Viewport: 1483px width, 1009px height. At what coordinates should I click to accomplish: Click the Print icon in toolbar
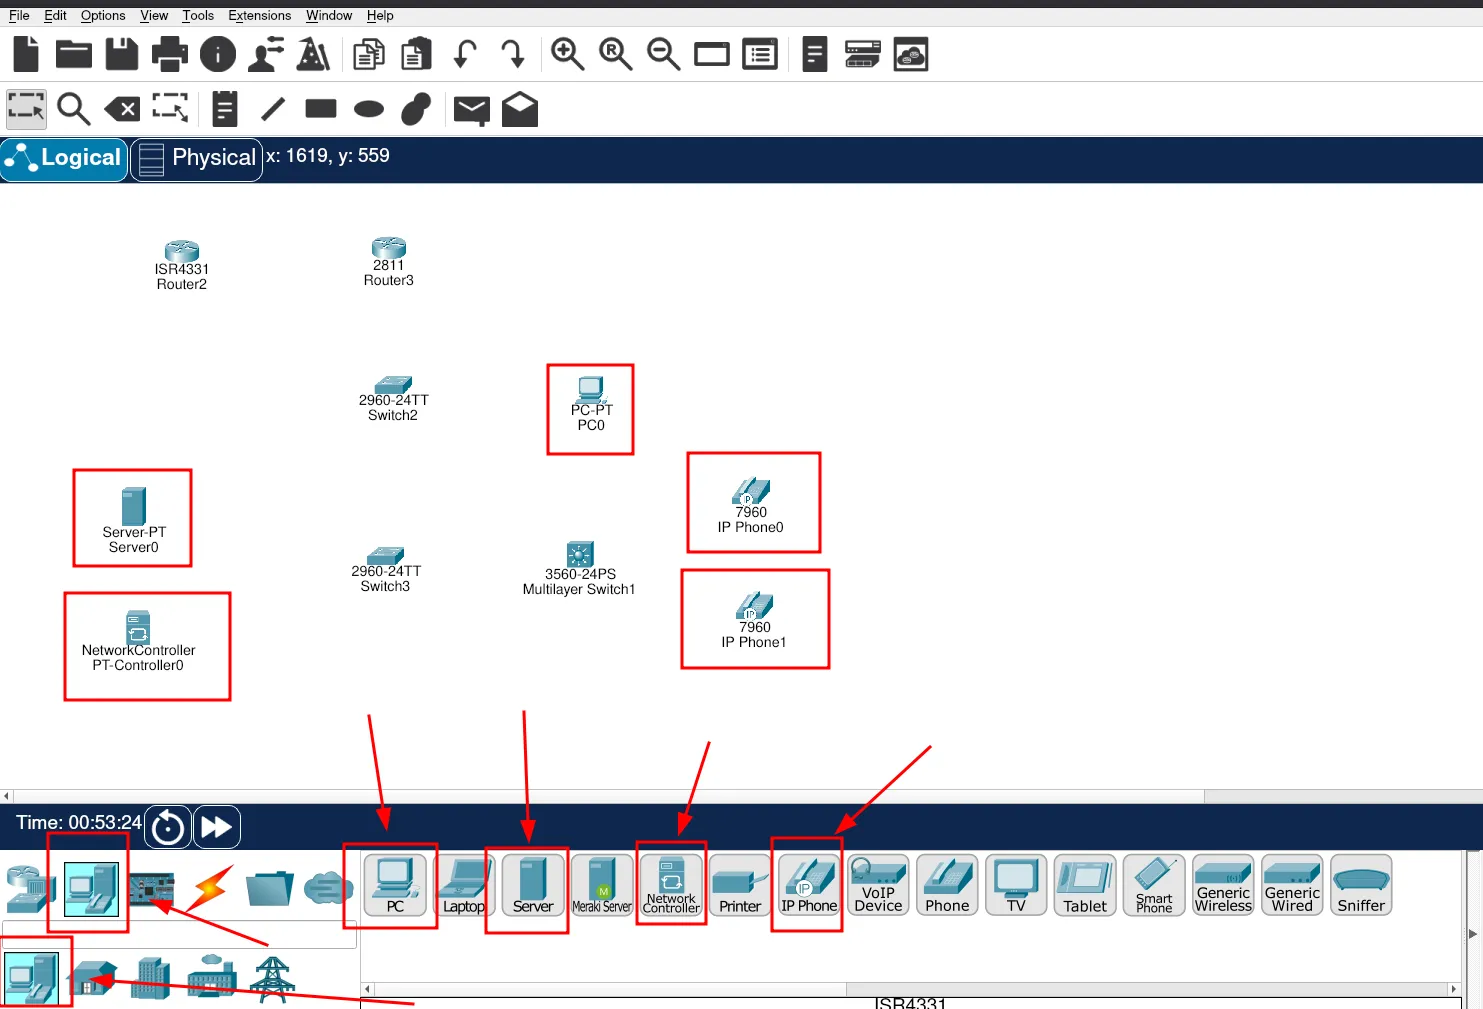point(169,54)
